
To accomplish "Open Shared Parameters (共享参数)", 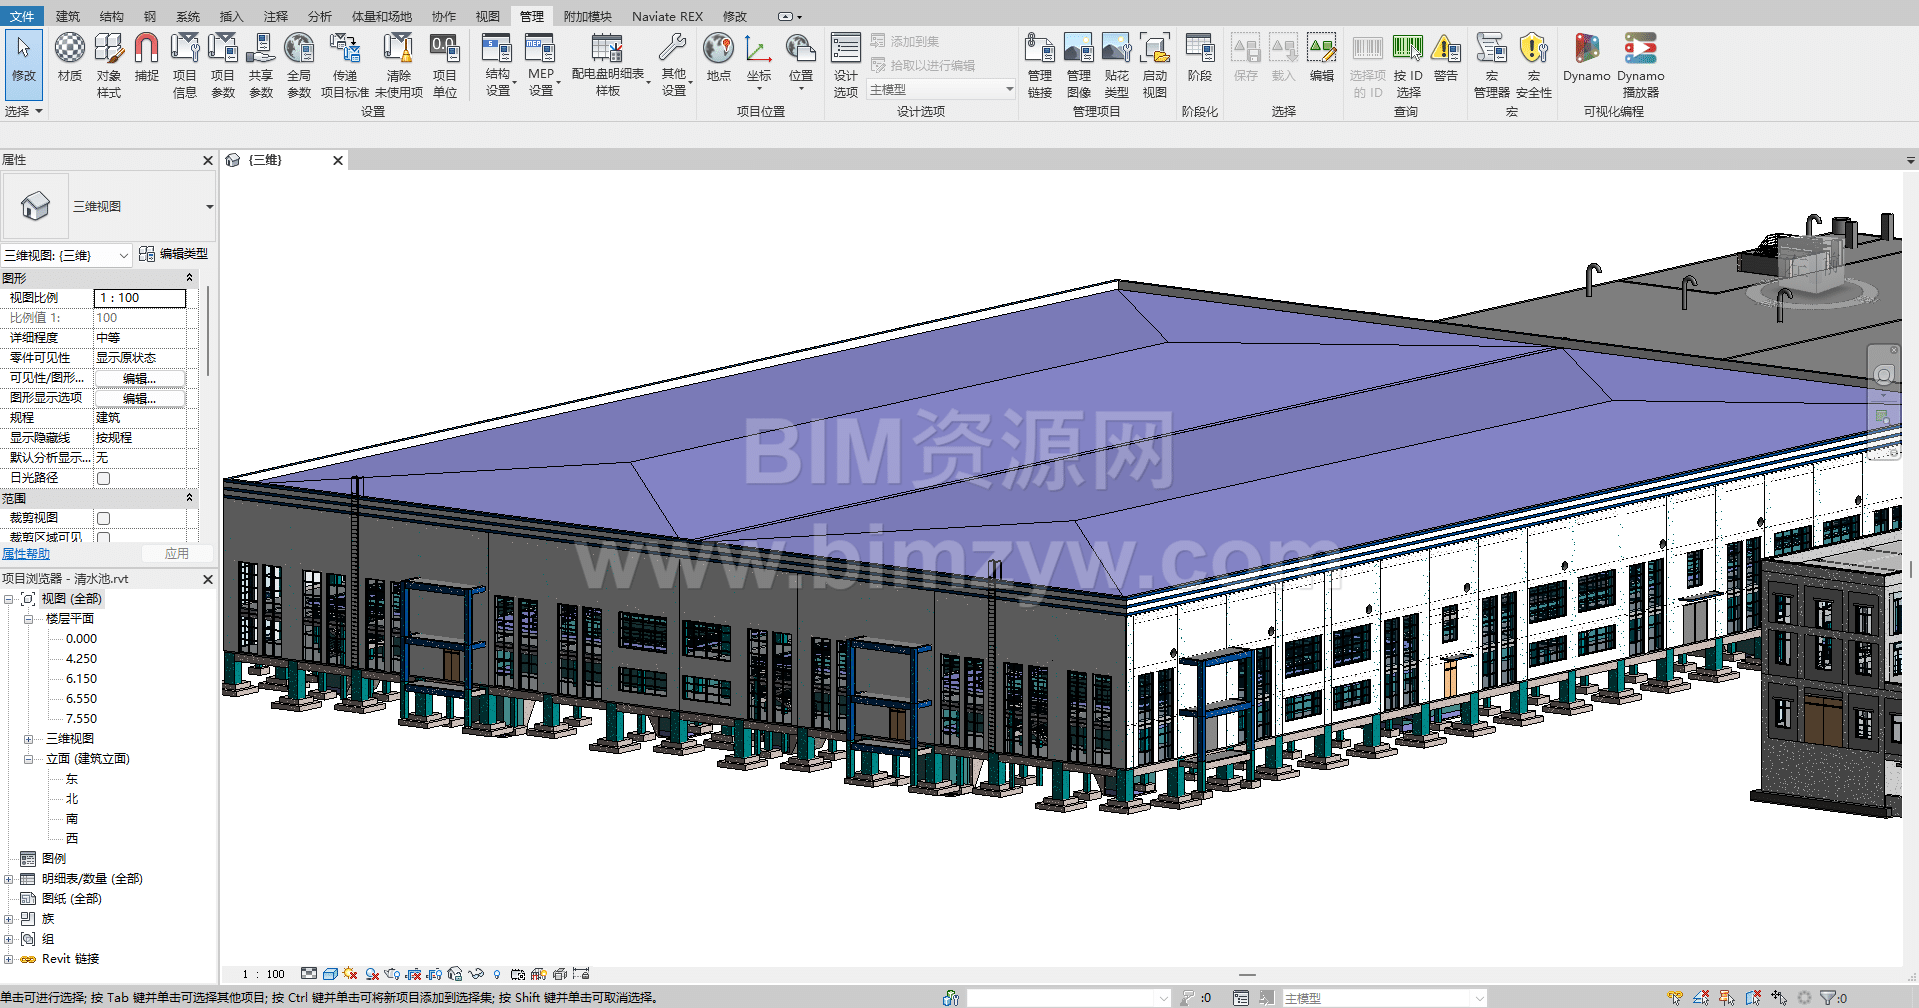I will 261,65.
